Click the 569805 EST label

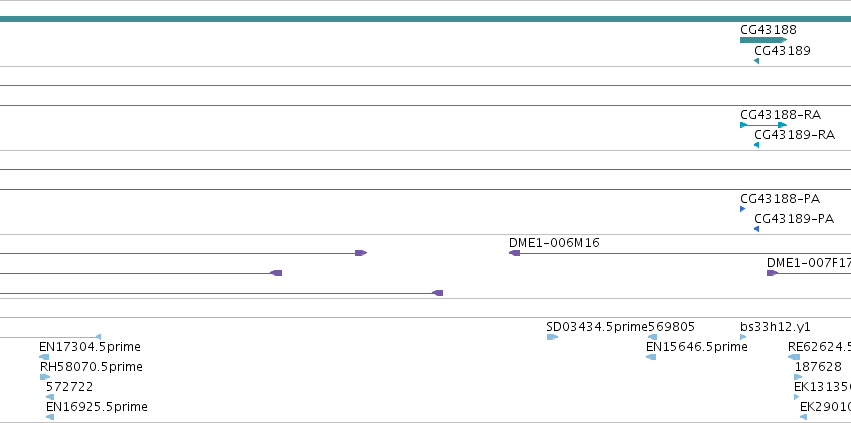coord(672,327)
